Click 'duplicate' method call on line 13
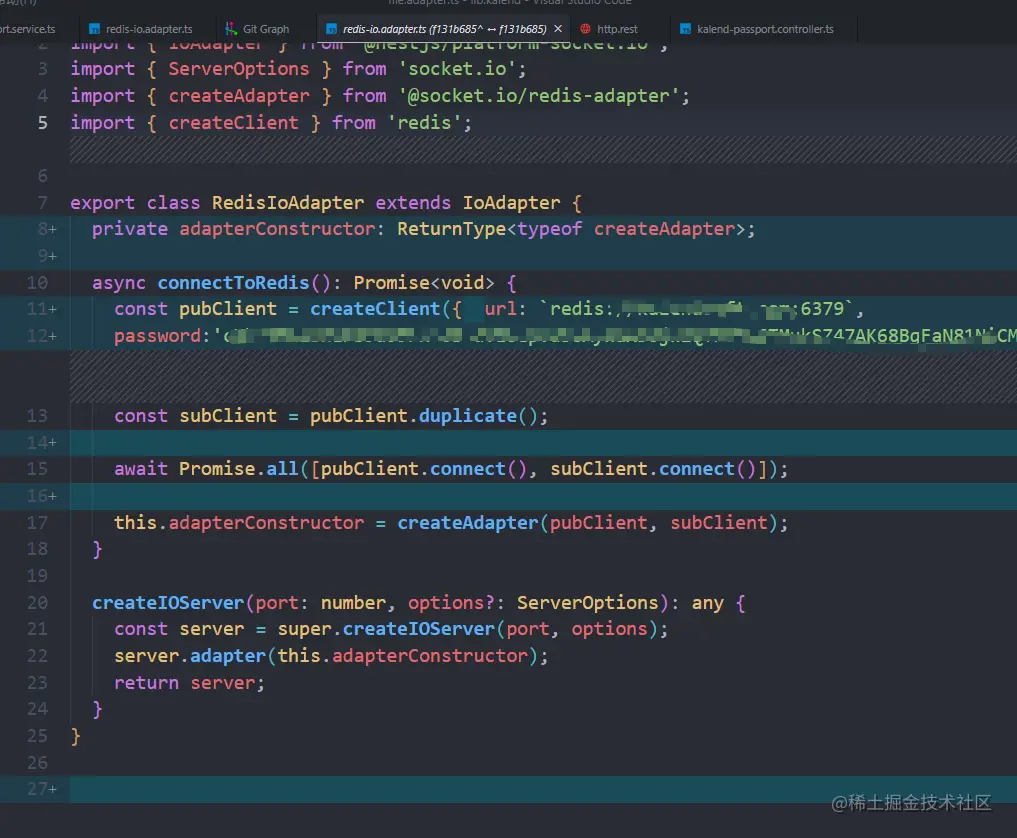Image resolution: width=1017 pixels, height=838 pixels. (x=468, y=416)
